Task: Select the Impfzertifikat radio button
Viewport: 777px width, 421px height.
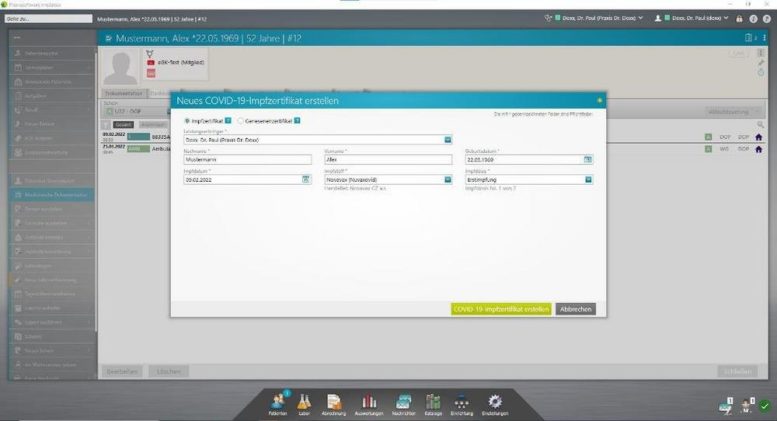Action: point(188,120)
